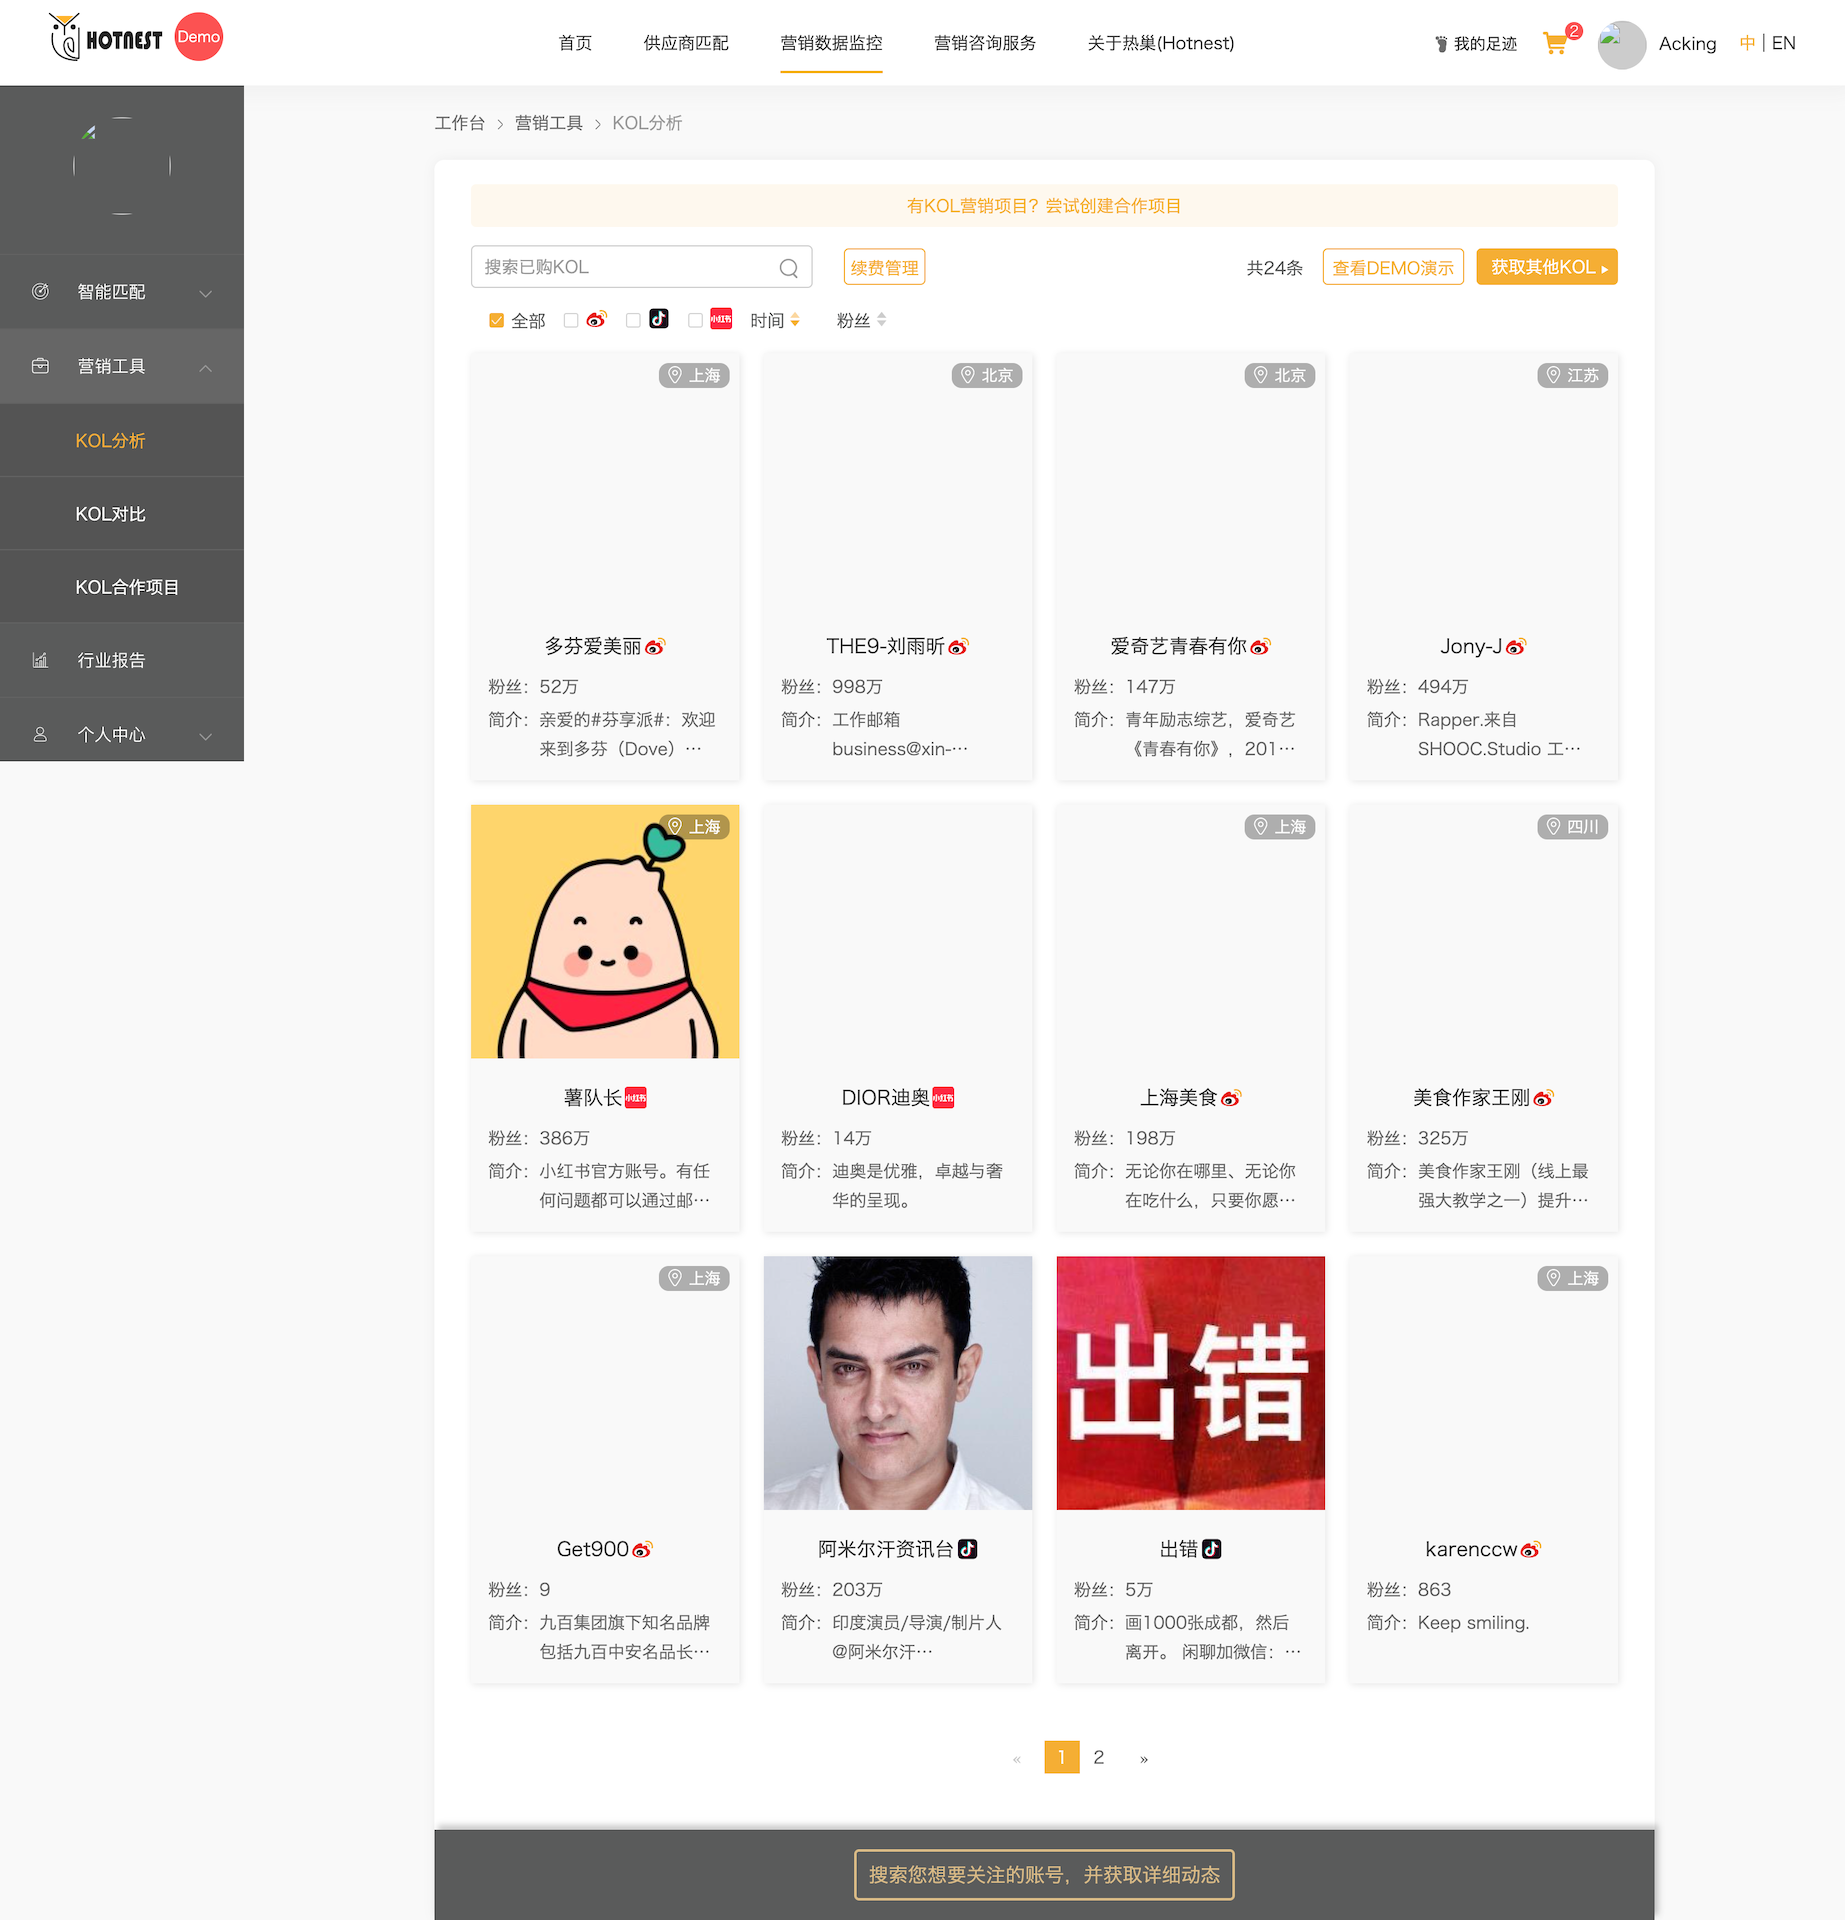Expand the 智能匹配 sidebar menu
The width and height of the screenshot is (1845, 1920).
coord(122,292)
